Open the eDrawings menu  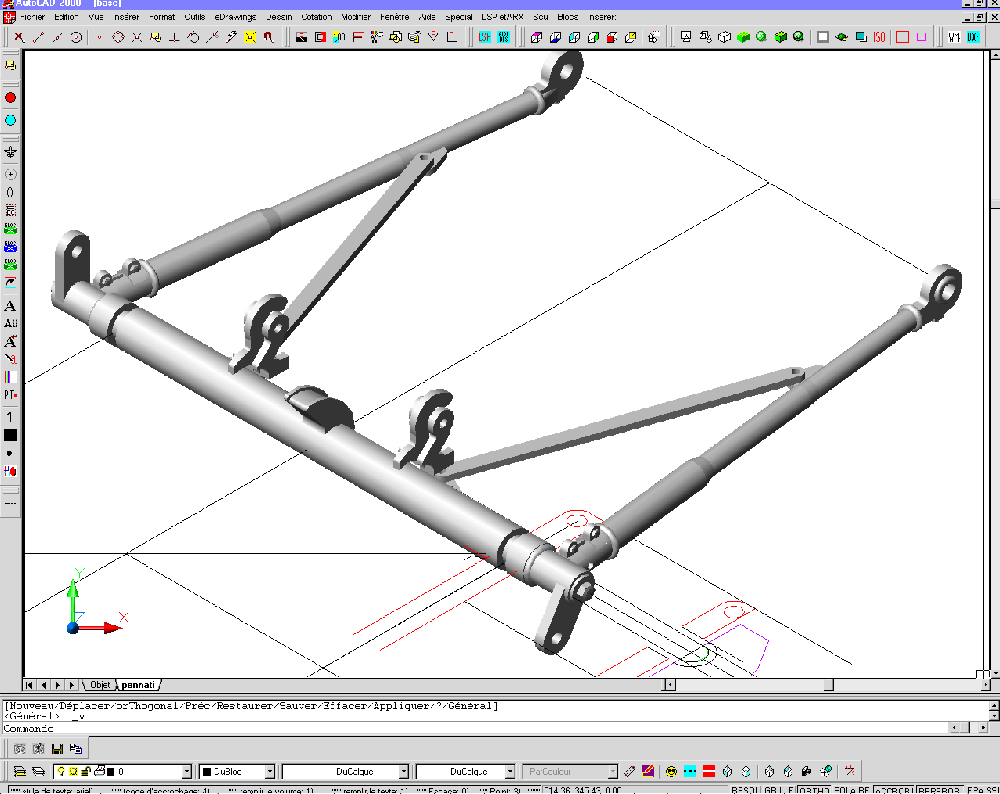pyautogui.click(x=235, y=17)
